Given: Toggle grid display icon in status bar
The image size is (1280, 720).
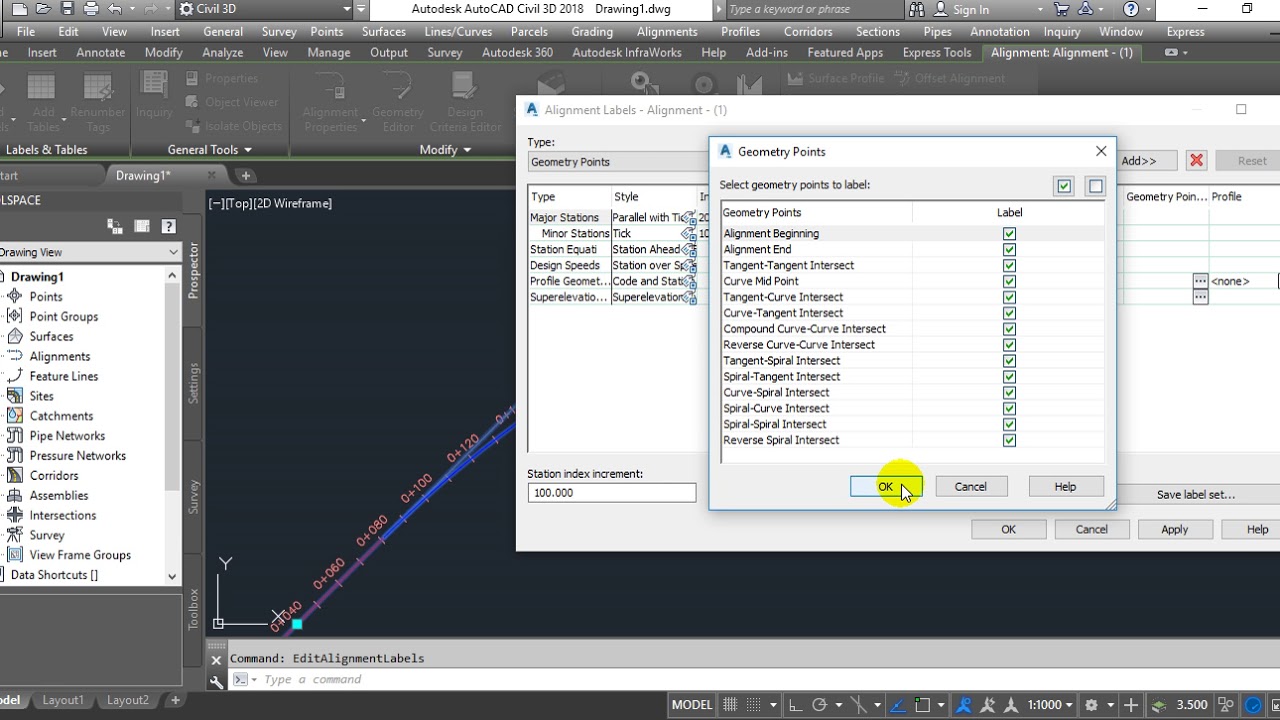Looking at the screenshot, I should click(x=731, y=705).
